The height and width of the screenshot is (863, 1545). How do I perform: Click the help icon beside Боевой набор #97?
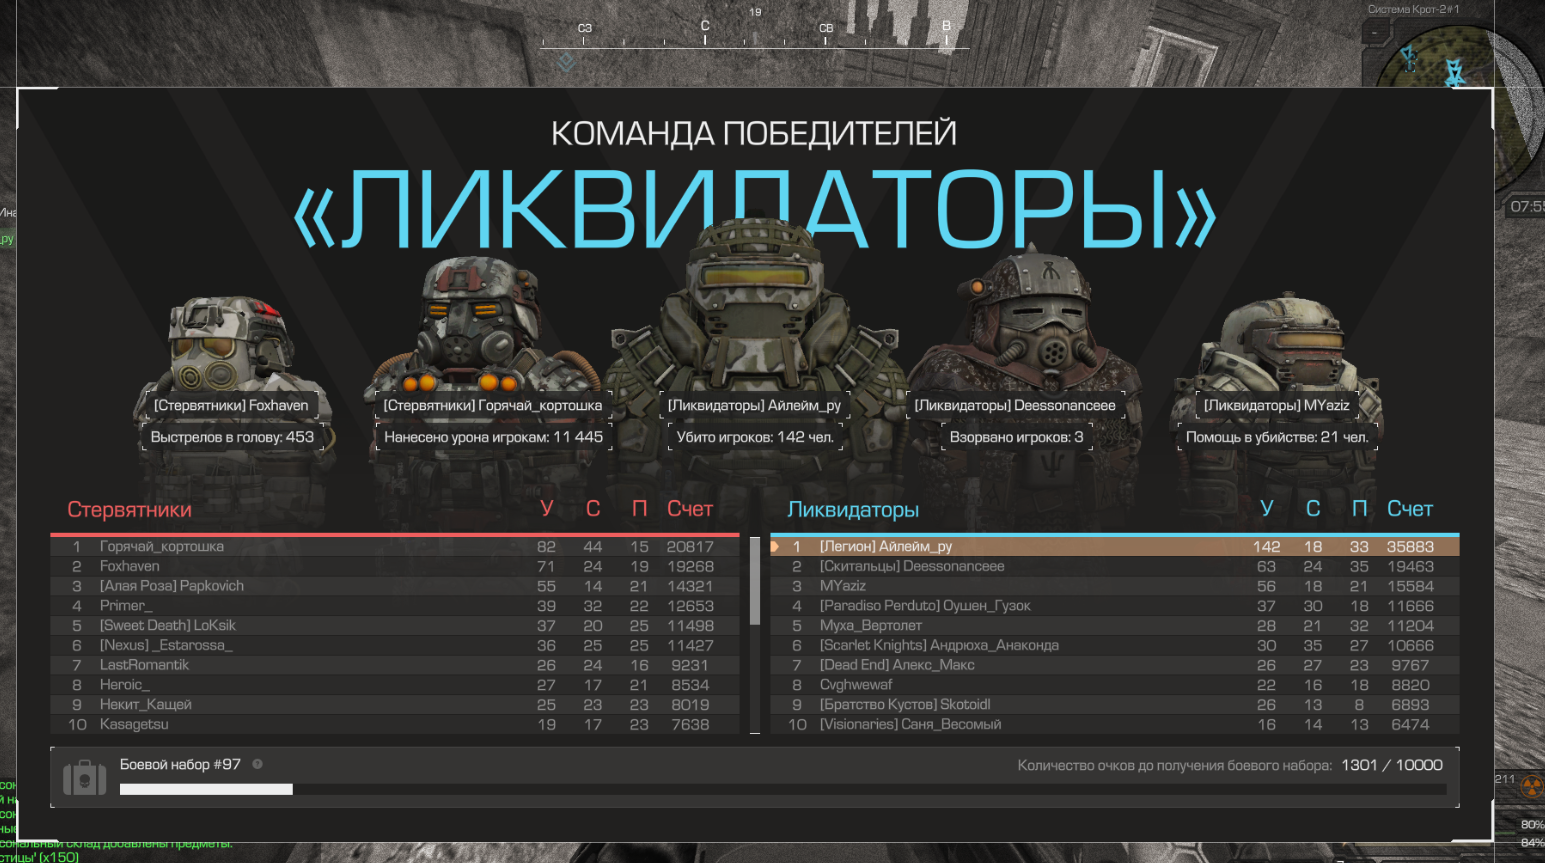(257, 764)
